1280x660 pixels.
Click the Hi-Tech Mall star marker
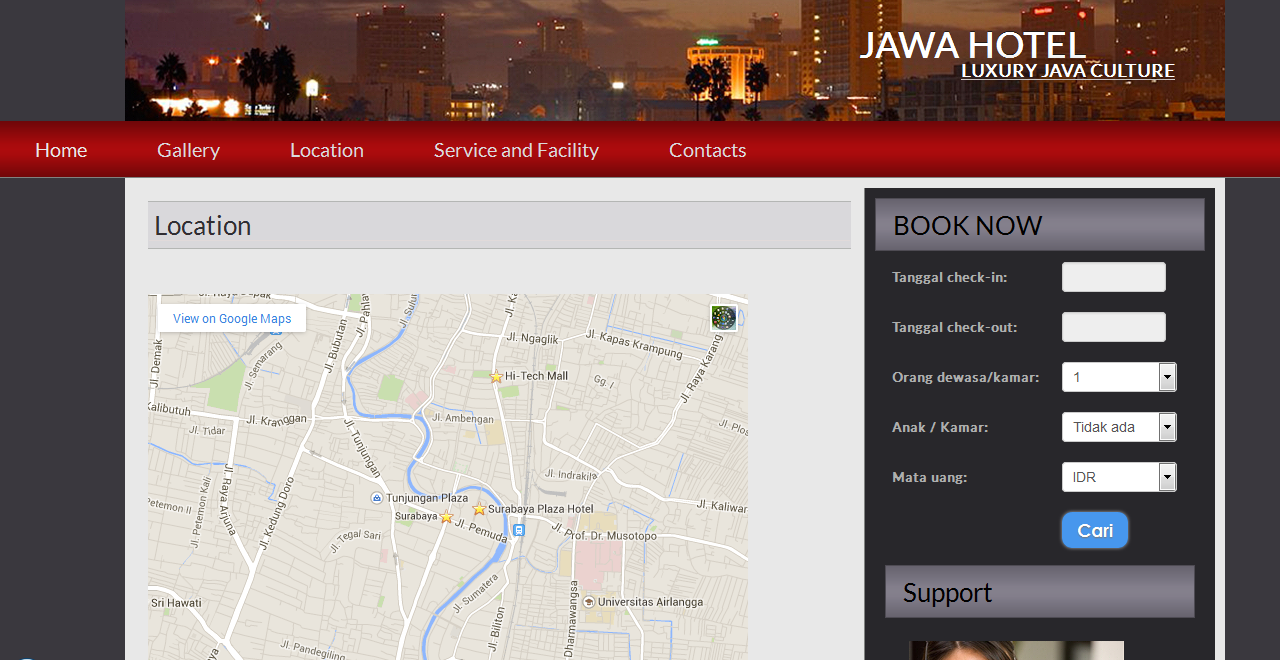coord(496,376)
